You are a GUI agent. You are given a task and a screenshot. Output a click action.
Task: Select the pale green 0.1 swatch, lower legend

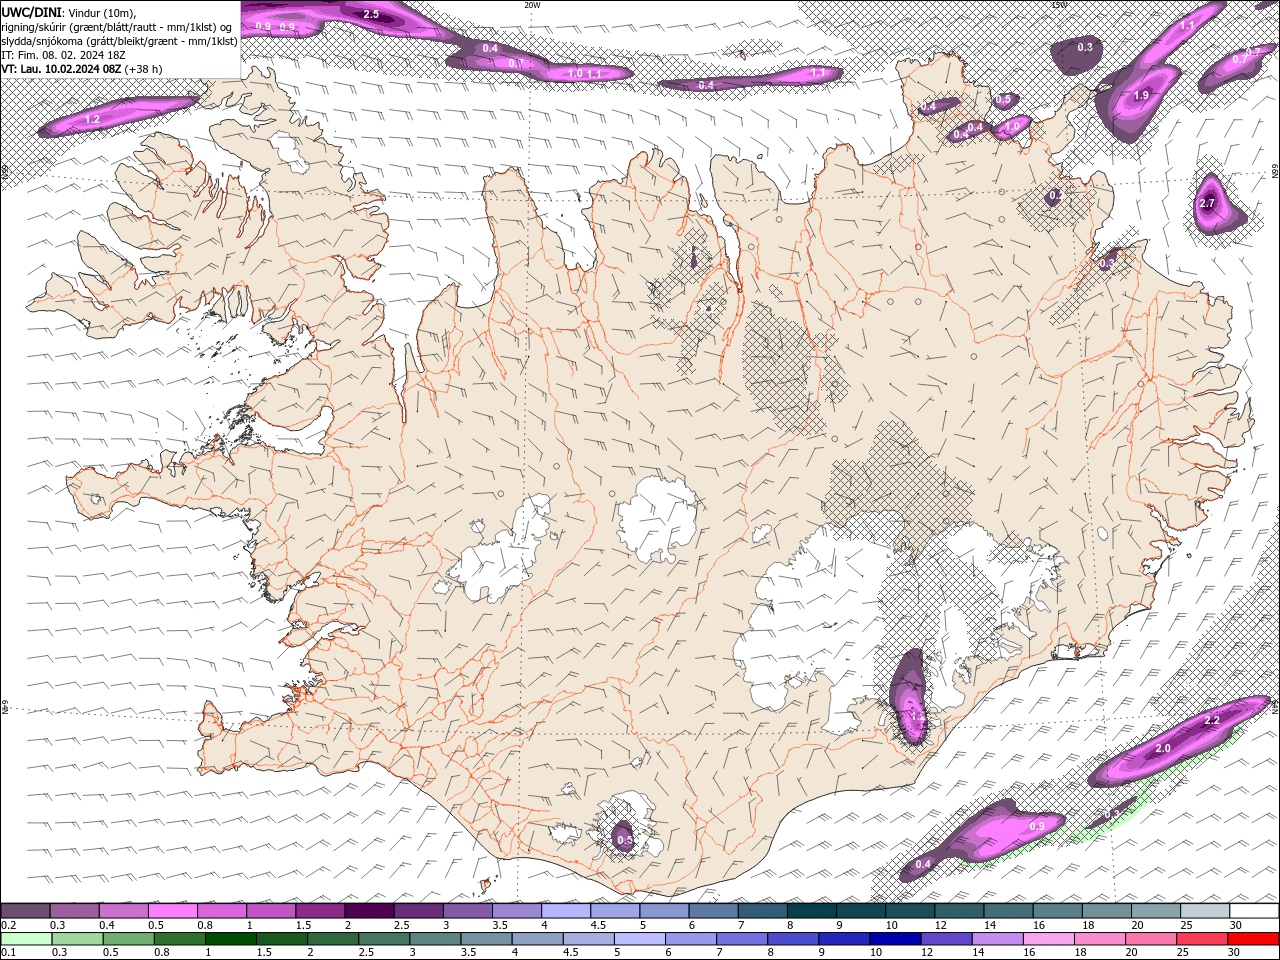click(26, 939)
